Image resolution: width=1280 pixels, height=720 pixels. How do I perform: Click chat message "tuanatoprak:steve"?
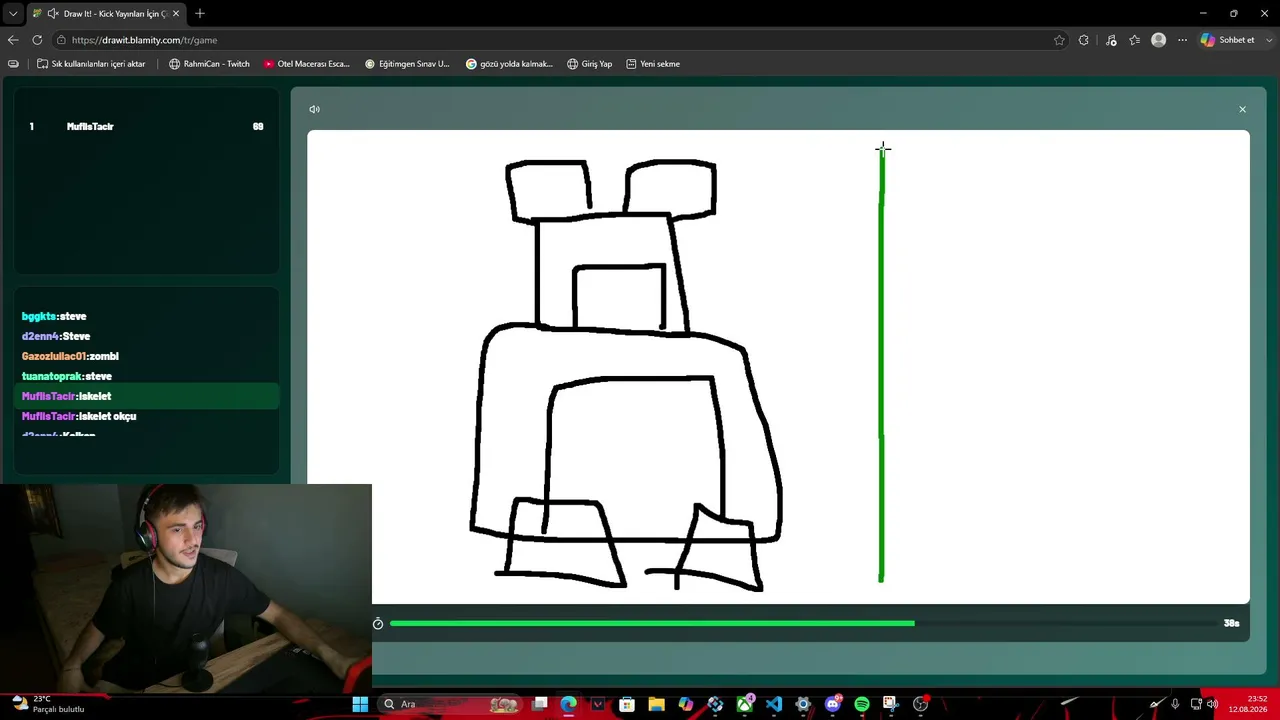click(x=67, y=376)
